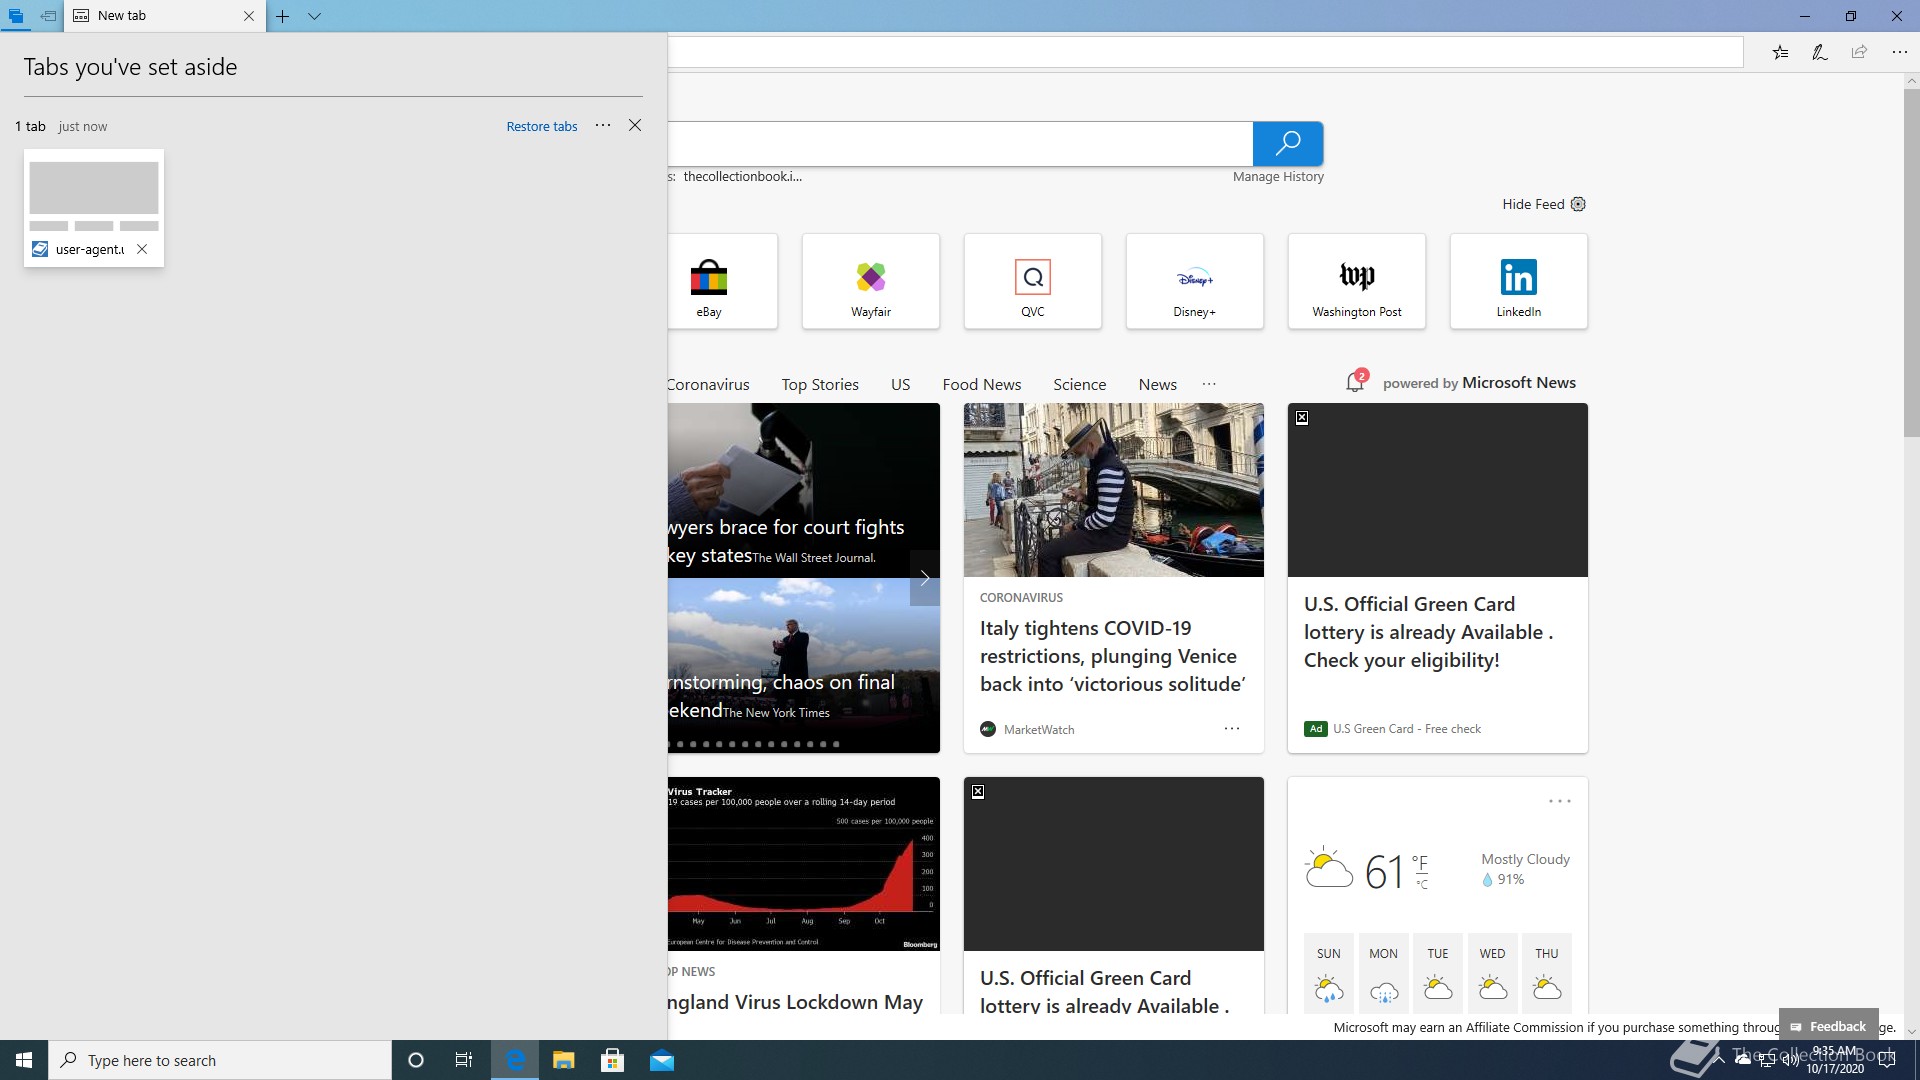Click Restore tabs link
Screen dimensions: 1920x1080
(x=542, y=126)
